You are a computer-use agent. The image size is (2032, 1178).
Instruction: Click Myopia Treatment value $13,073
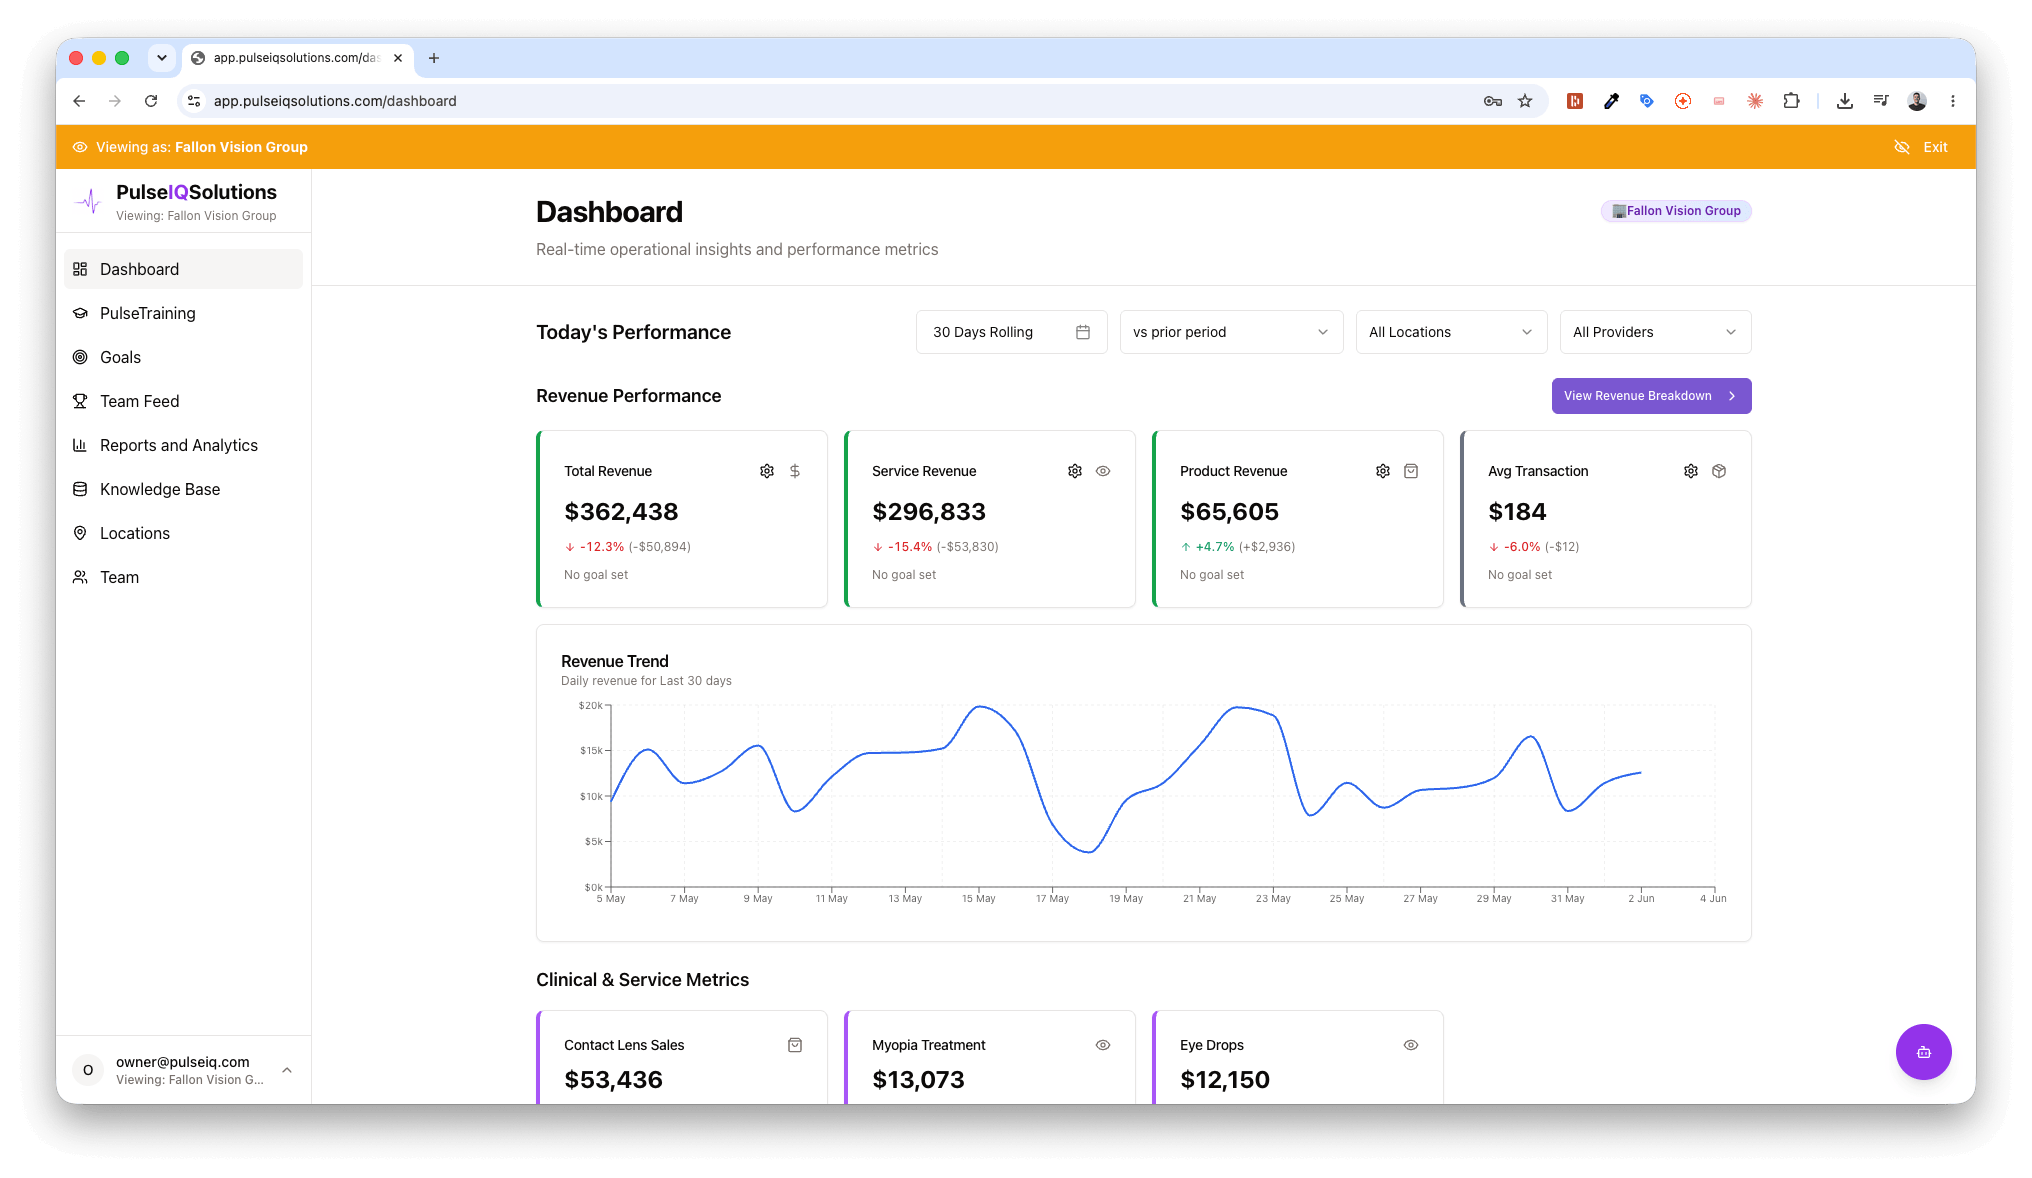pos(918,1080)
